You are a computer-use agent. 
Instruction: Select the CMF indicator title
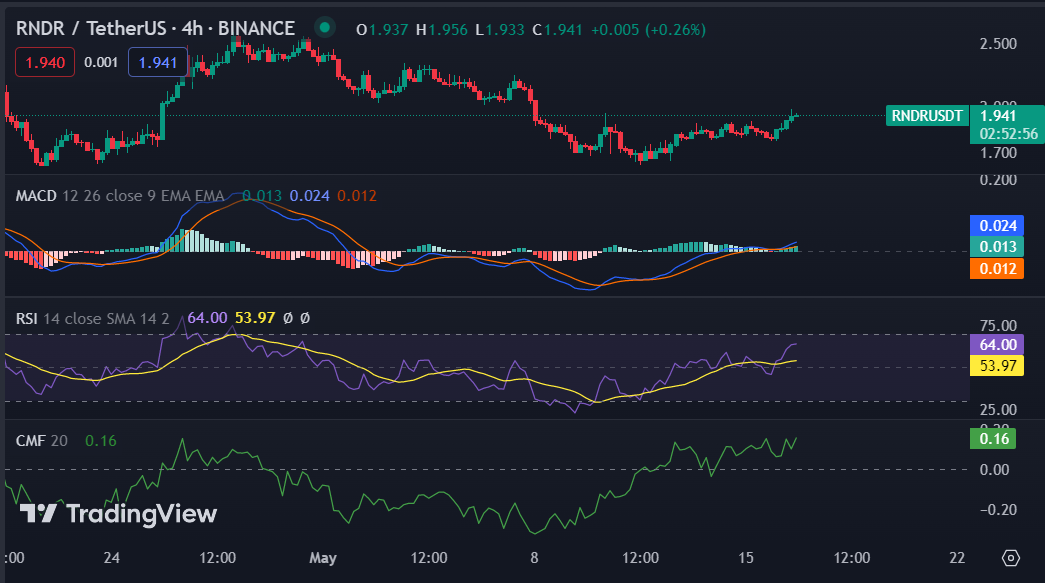click(29, 439)
